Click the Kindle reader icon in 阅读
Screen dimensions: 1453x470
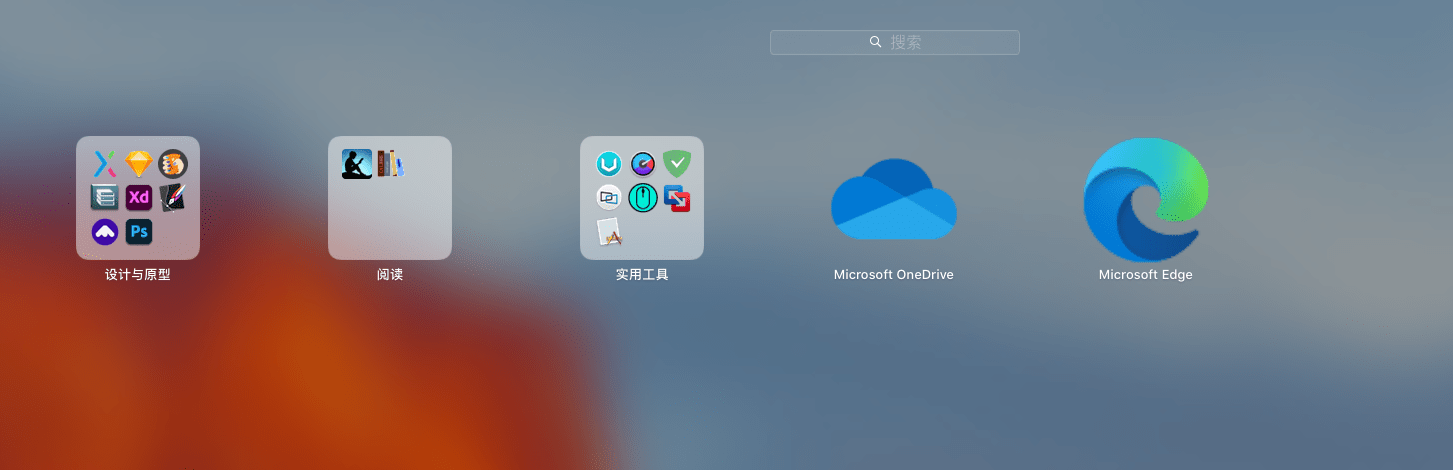pos(357,164)
